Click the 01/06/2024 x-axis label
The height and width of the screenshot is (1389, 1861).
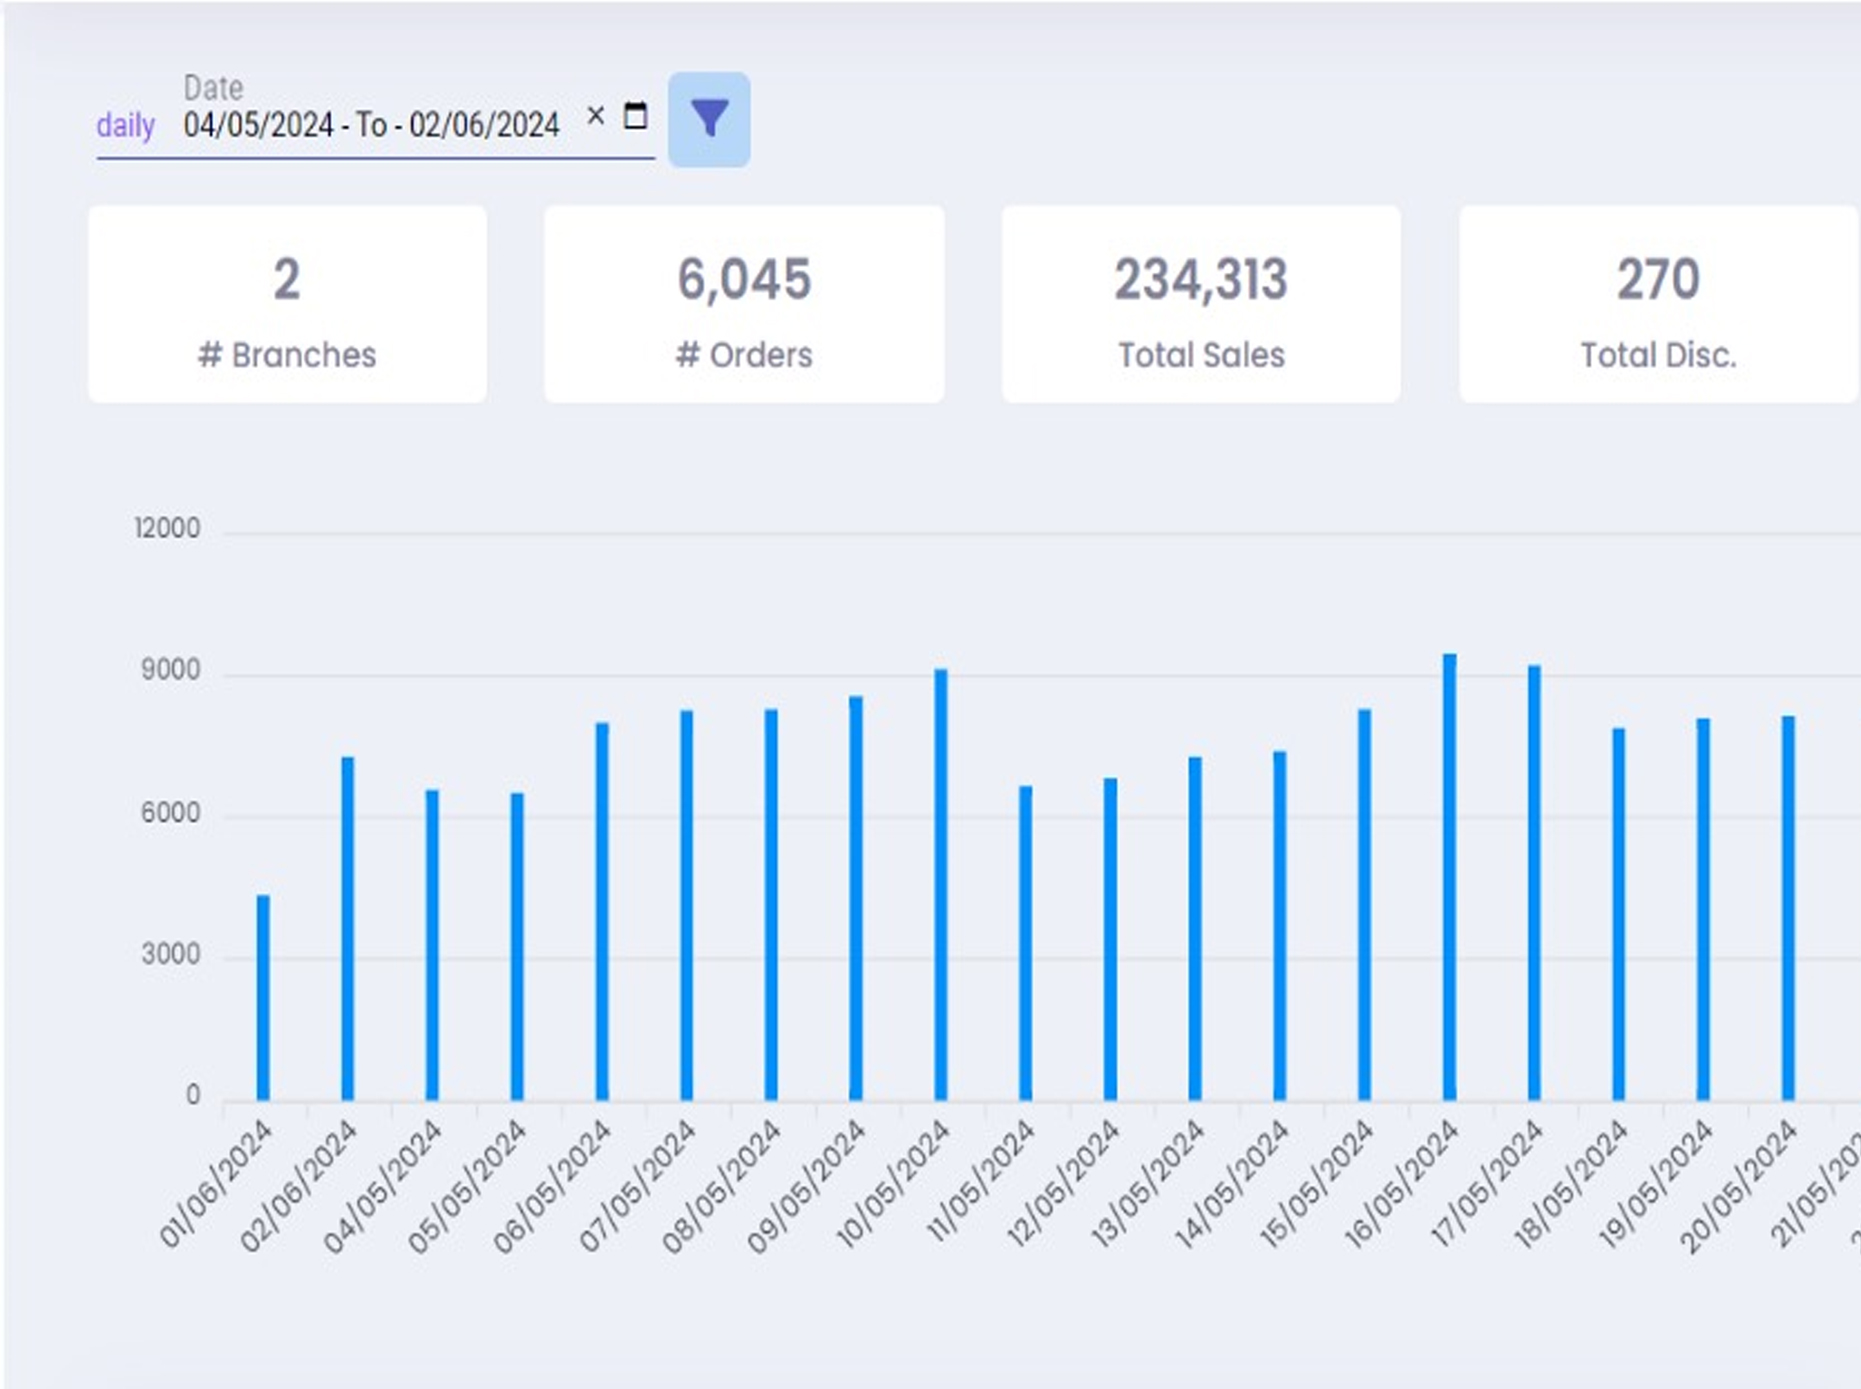click(216, 1184)
